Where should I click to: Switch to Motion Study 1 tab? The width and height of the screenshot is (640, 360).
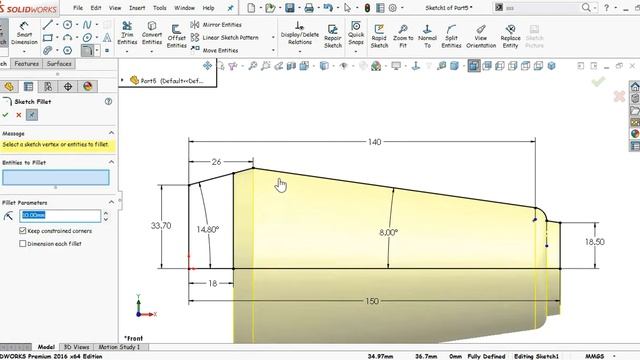coord(119,347)
